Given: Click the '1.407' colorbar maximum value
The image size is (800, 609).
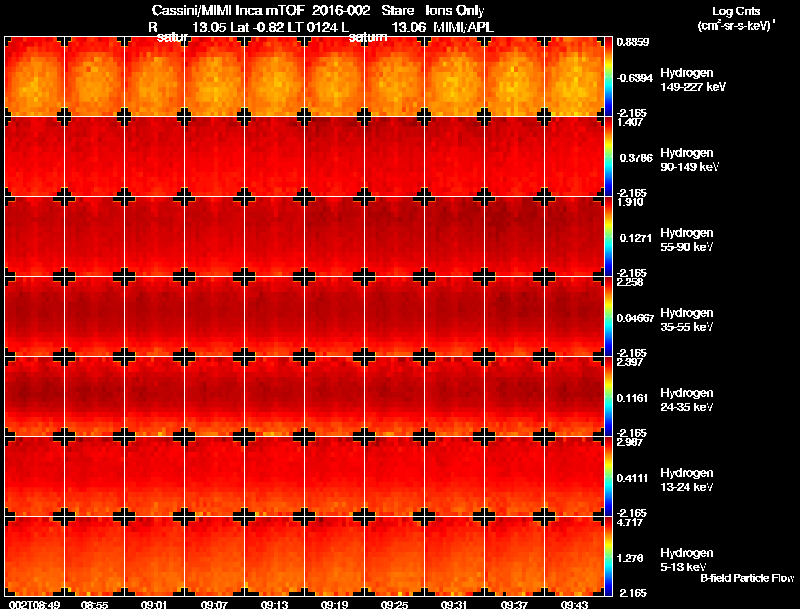Looking at the screenshot, I should point(630,122).
